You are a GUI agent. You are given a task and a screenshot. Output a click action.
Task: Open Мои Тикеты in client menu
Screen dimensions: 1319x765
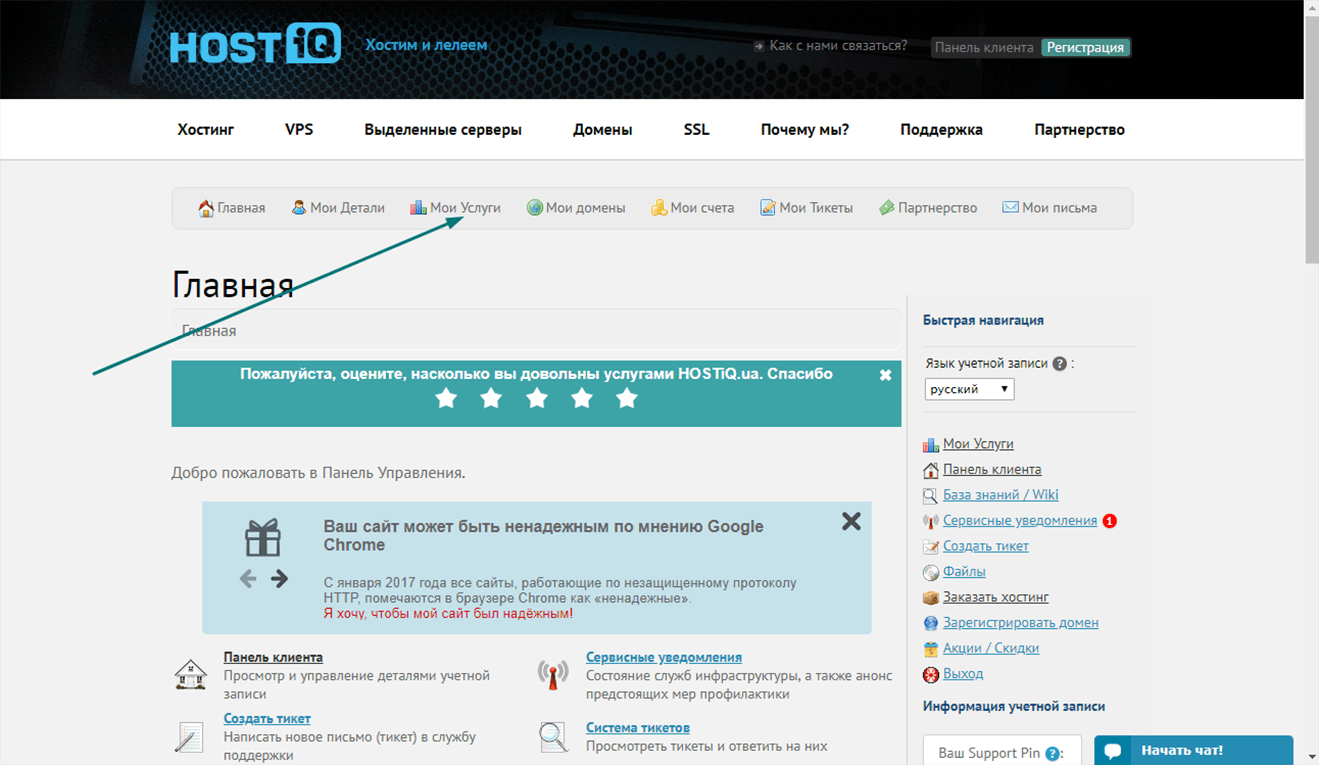(x=806, y=208)
